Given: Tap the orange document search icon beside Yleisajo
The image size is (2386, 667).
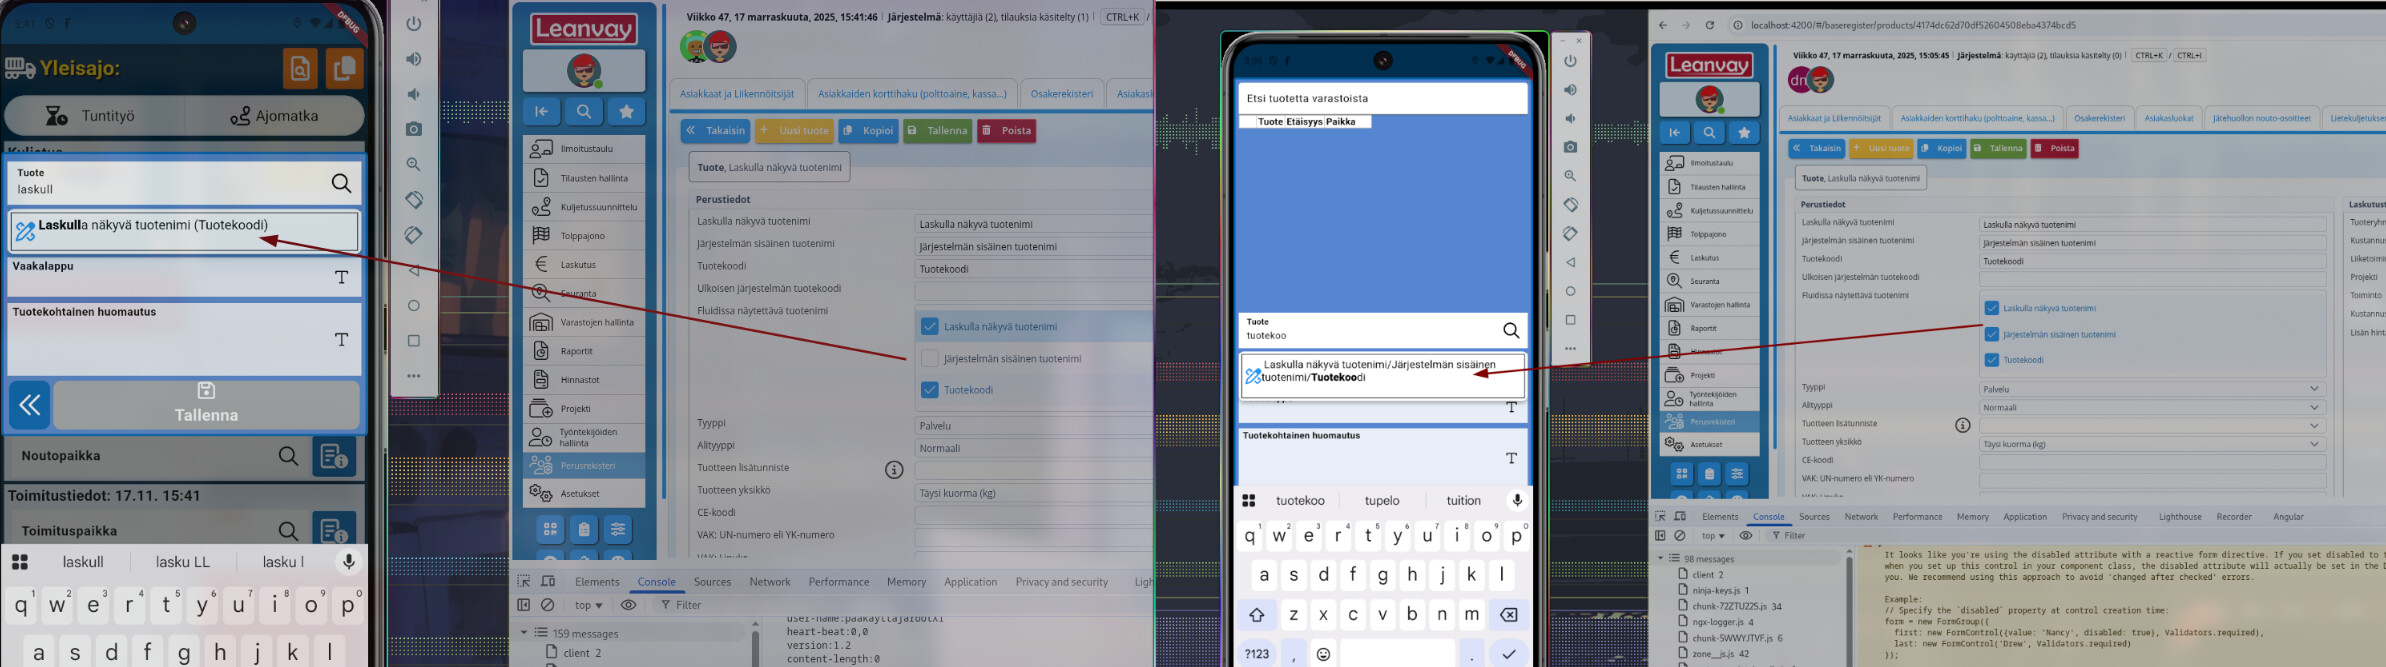Looking at the screenshot, I should (300, 69).
